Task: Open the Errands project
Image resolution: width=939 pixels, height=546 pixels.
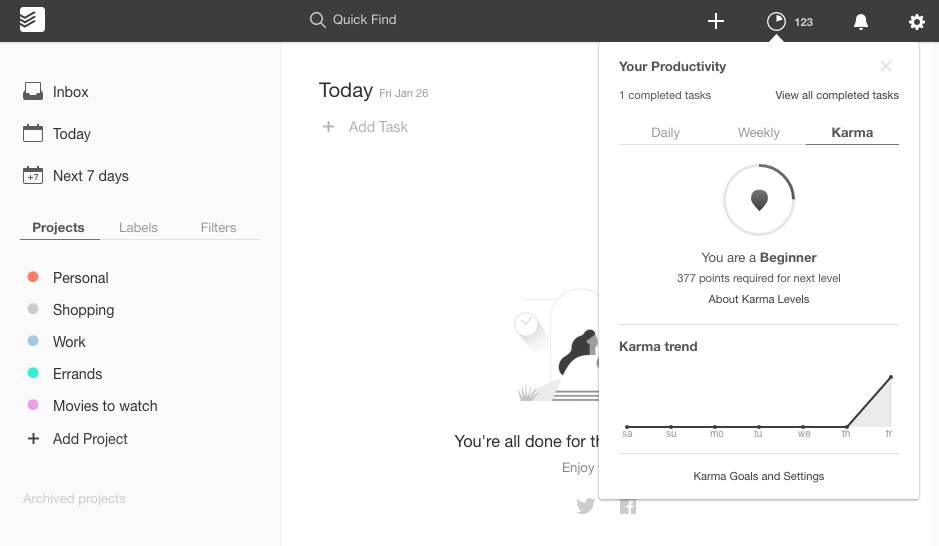Action: coord(78,374)
